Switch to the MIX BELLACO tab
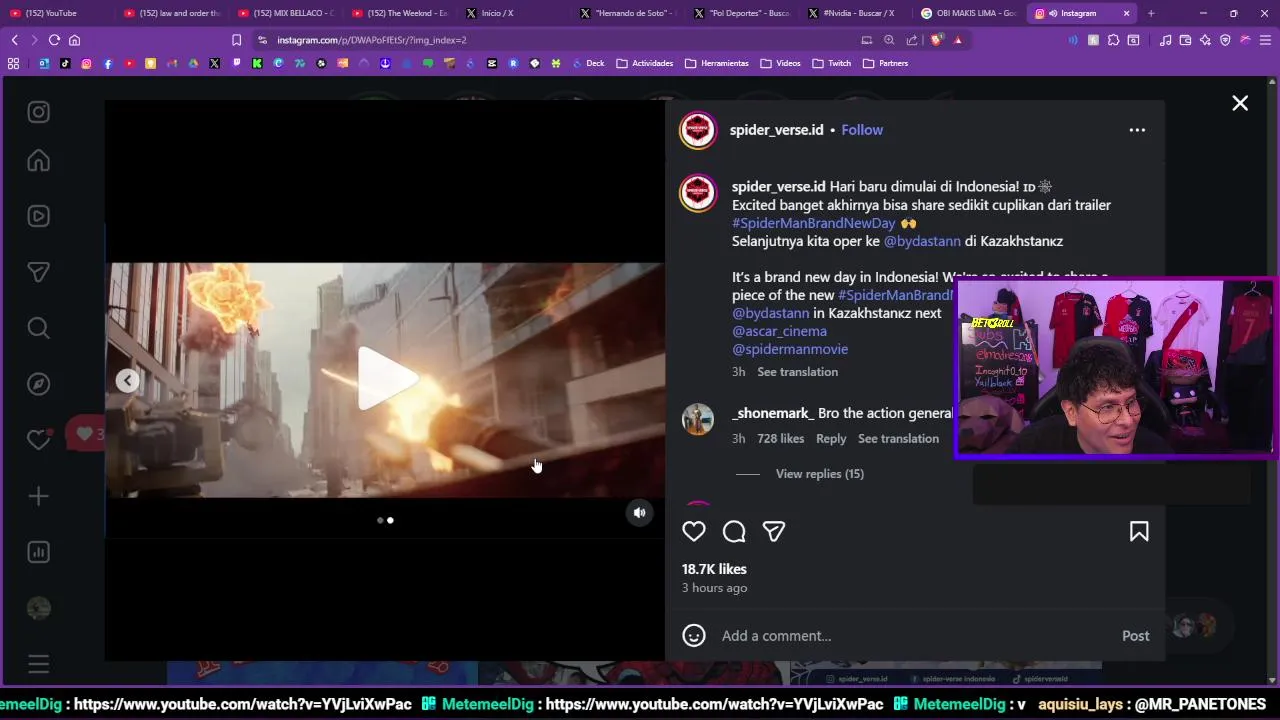The width and height of the screenshot is (1280, 720). click(x=288, y=13)
